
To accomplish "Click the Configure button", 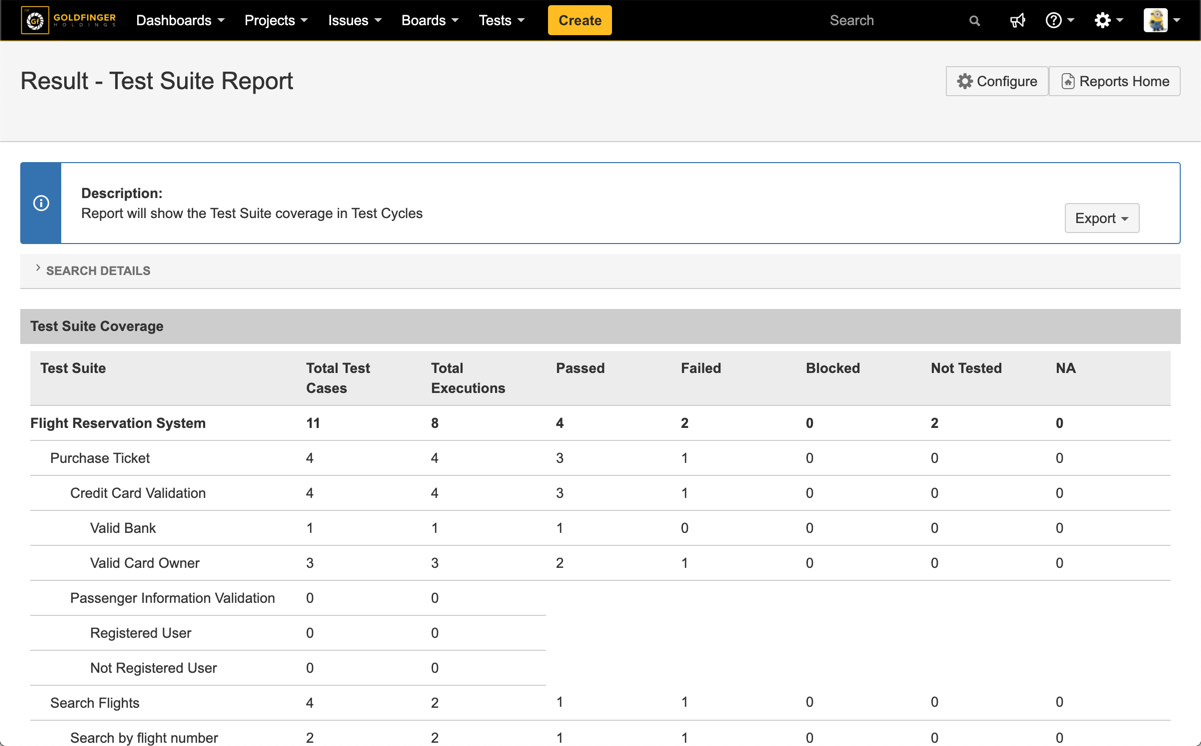I will [996, 81].
